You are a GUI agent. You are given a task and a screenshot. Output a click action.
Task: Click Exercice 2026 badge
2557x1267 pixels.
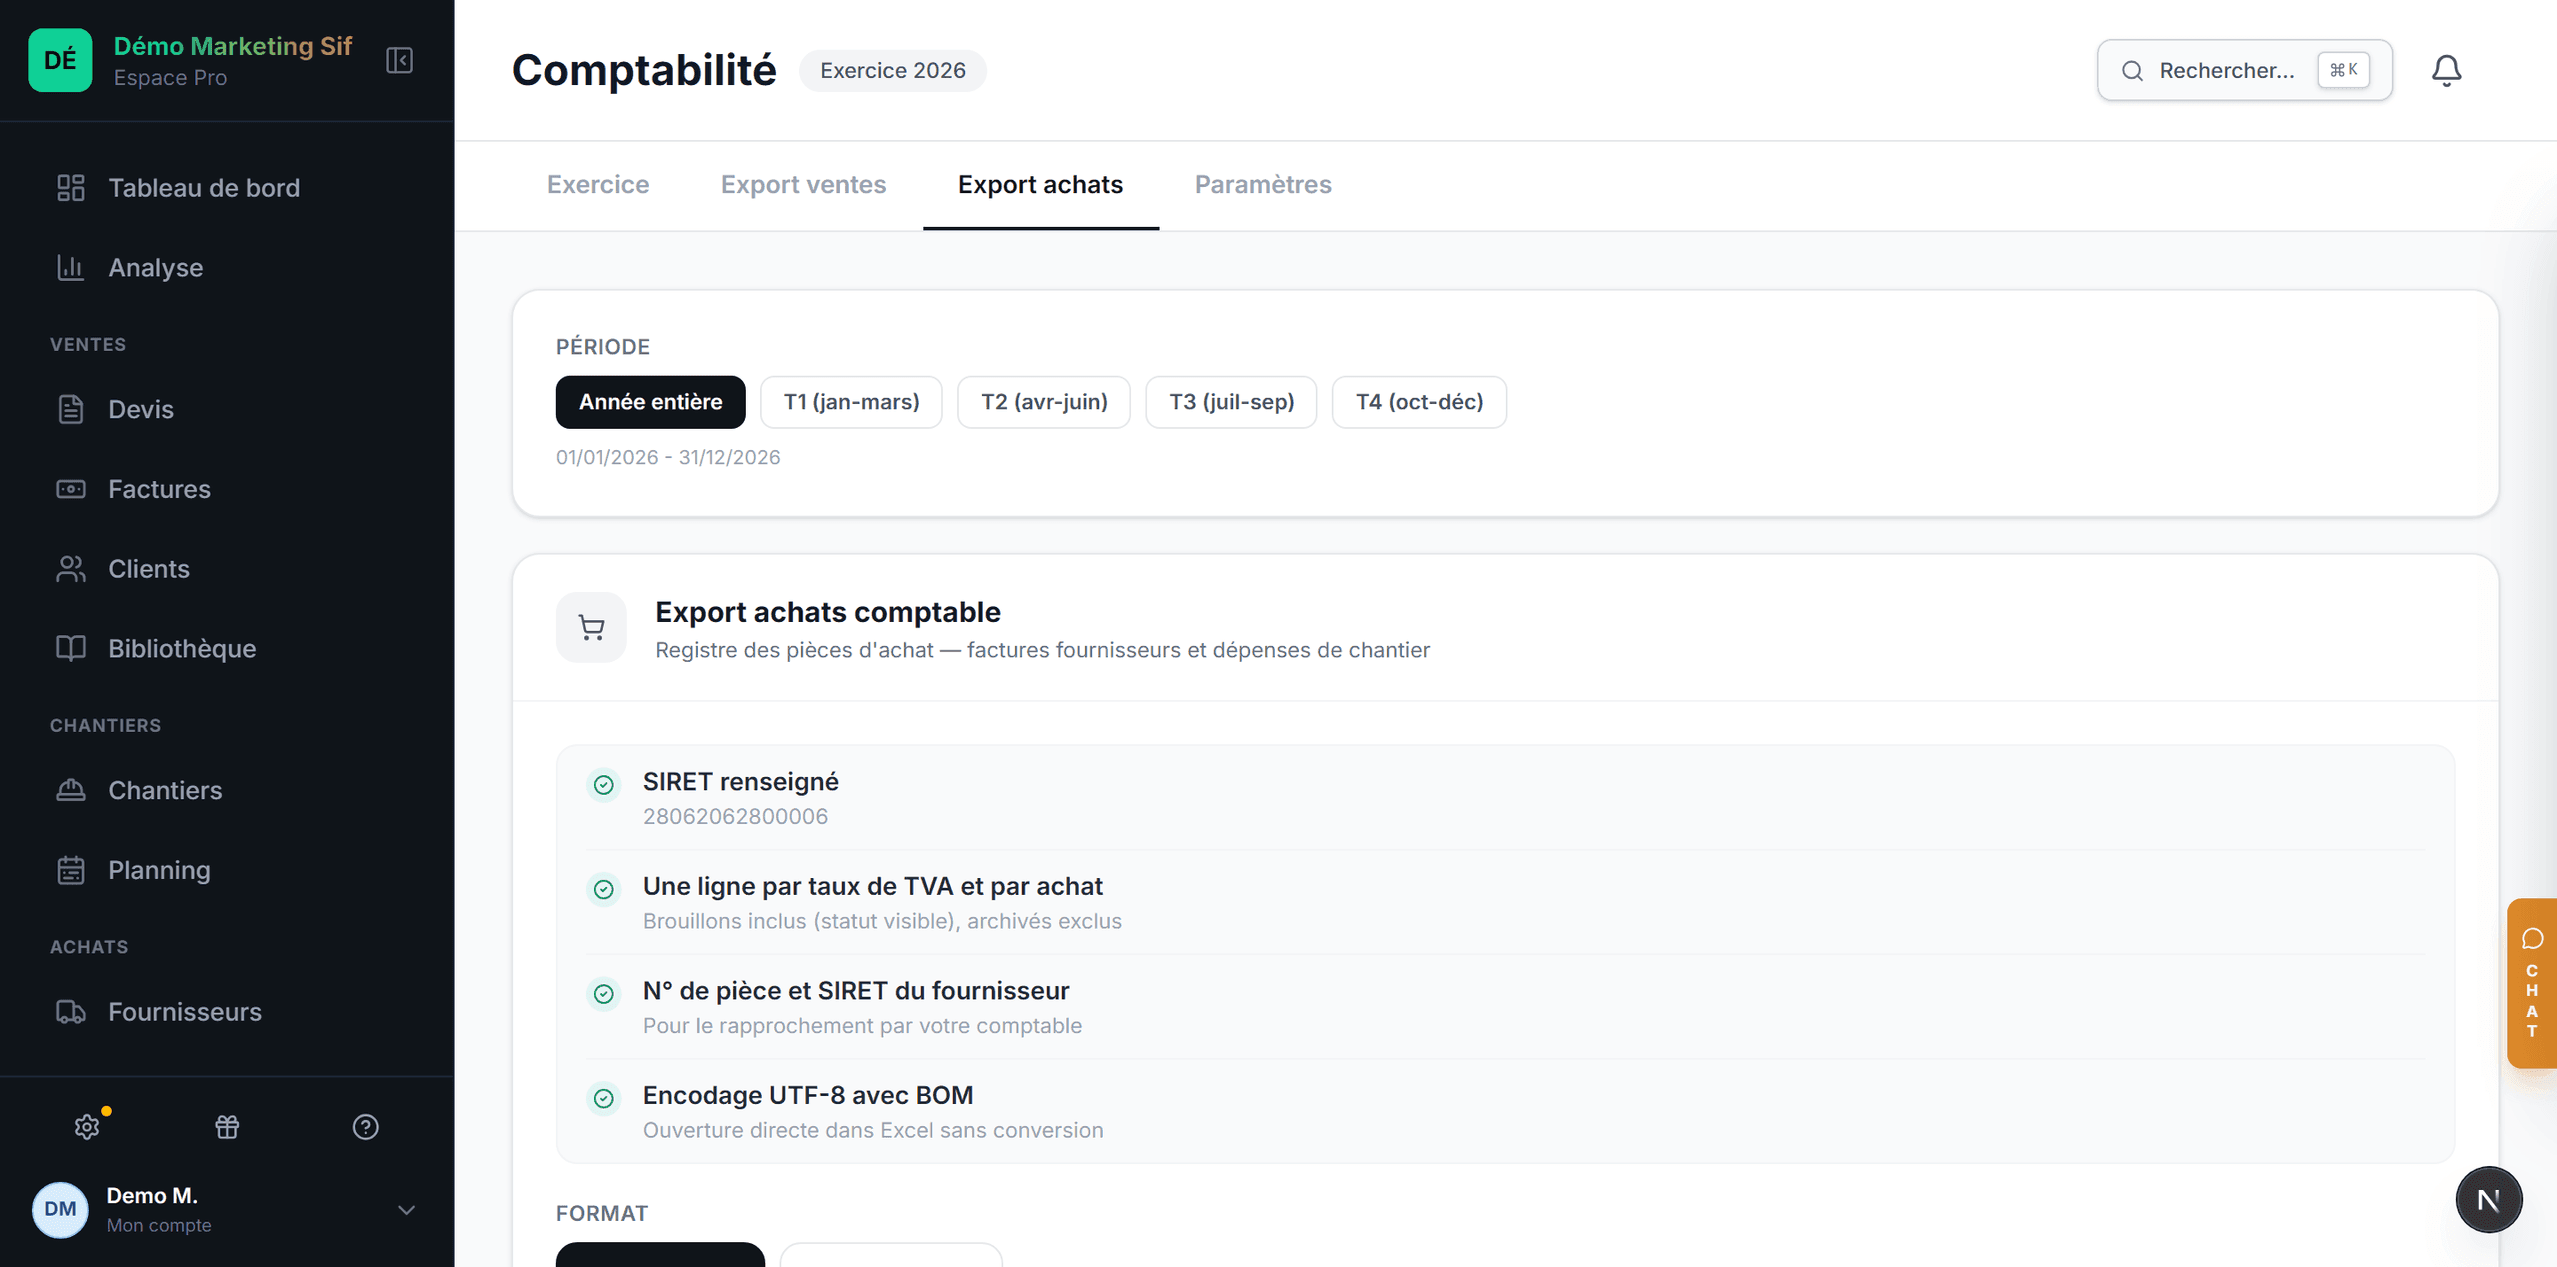[892, 71]
